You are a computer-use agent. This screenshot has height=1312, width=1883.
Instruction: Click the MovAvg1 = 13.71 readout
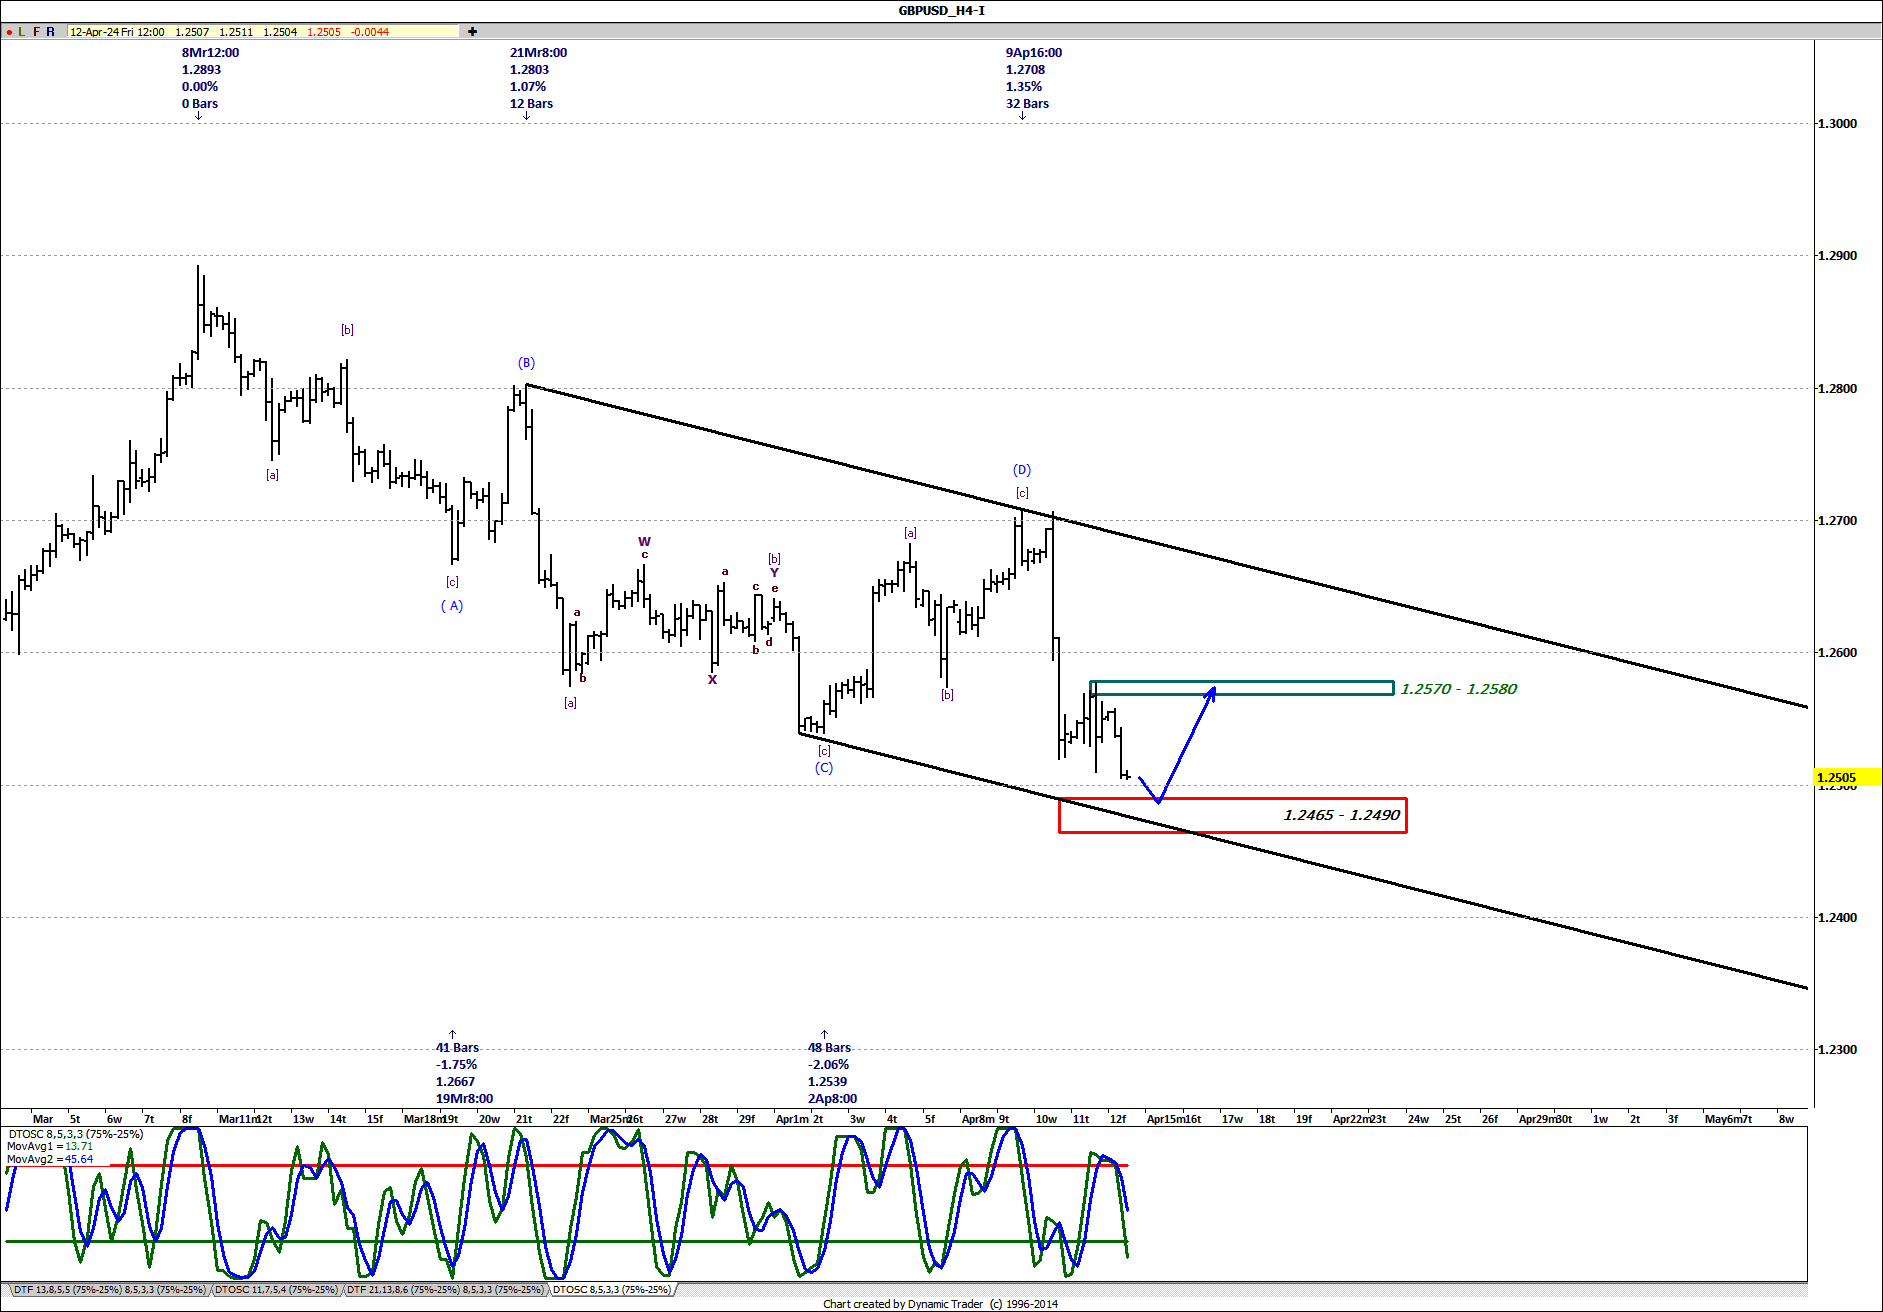50,1147
